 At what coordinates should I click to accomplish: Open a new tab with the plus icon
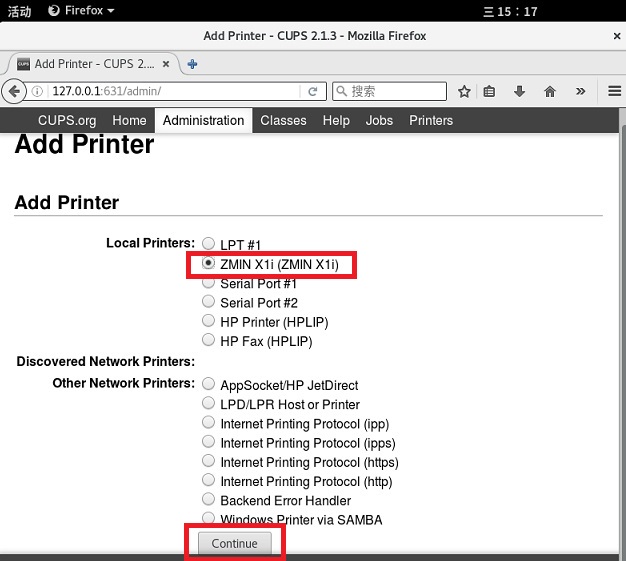point(192,64)
